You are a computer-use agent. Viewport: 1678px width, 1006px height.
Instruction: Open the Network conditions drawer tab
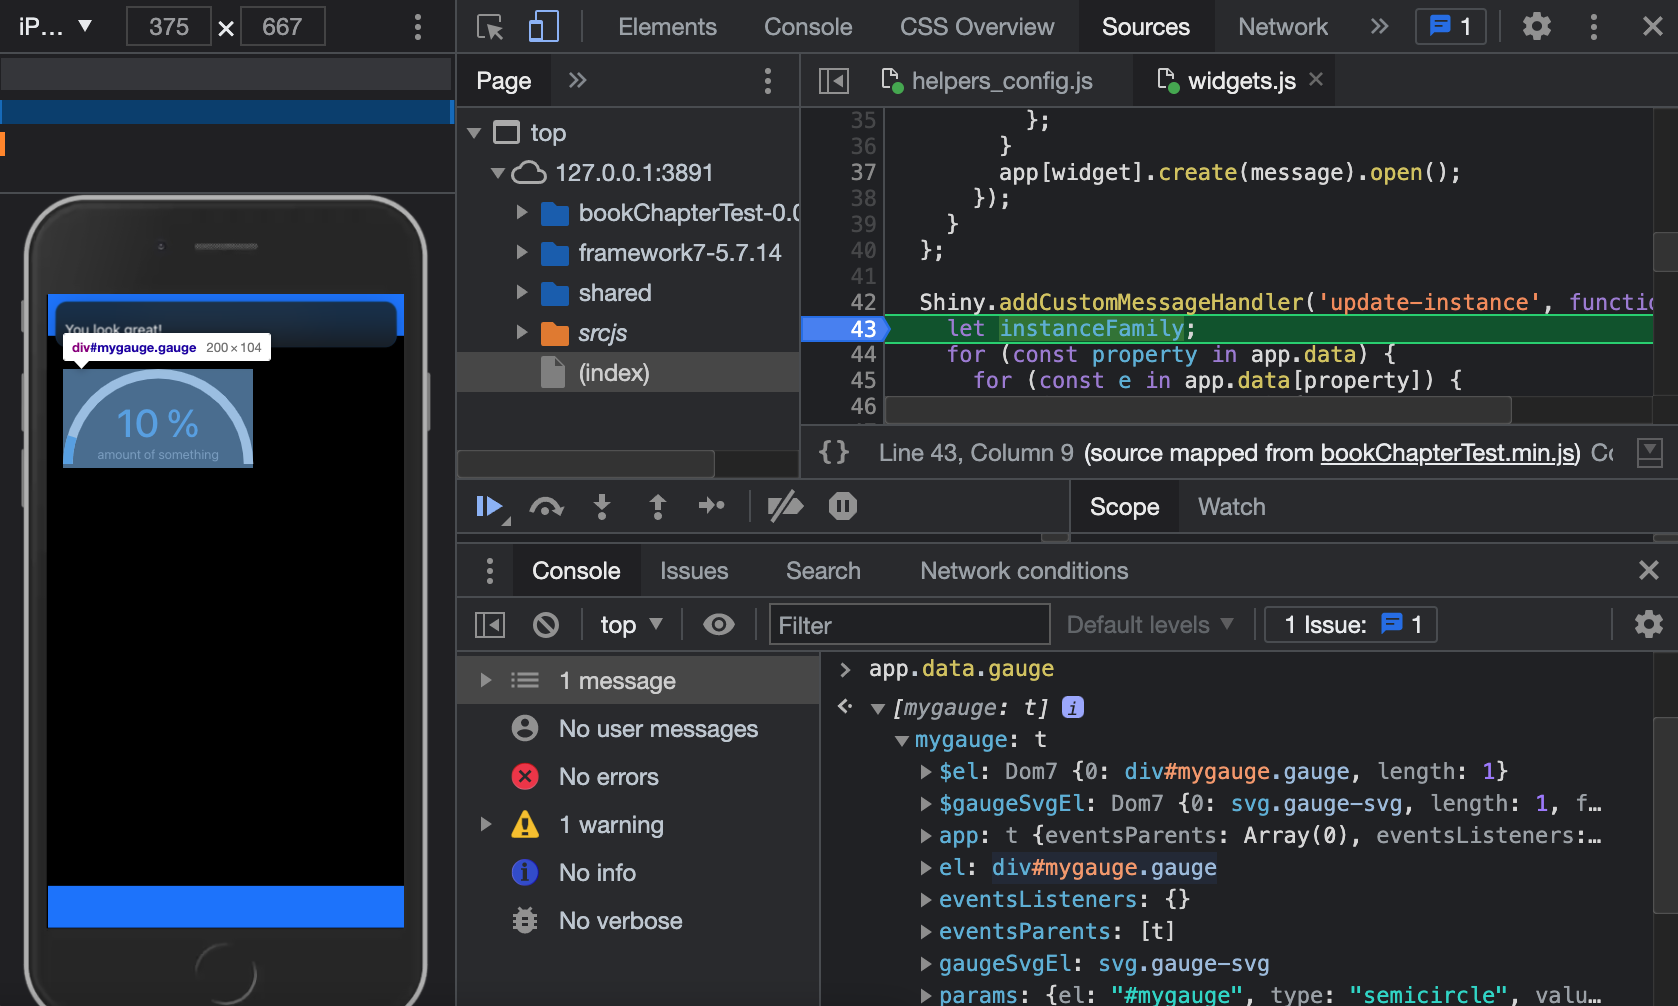pyautogui.click(x=1024, y=571)
